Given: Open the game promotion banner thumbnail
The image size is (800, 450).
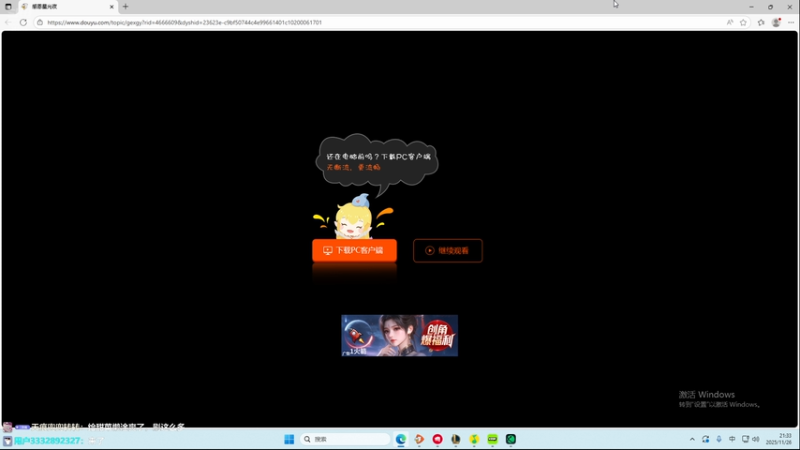Looking at the screenshot, I should 399,336.
